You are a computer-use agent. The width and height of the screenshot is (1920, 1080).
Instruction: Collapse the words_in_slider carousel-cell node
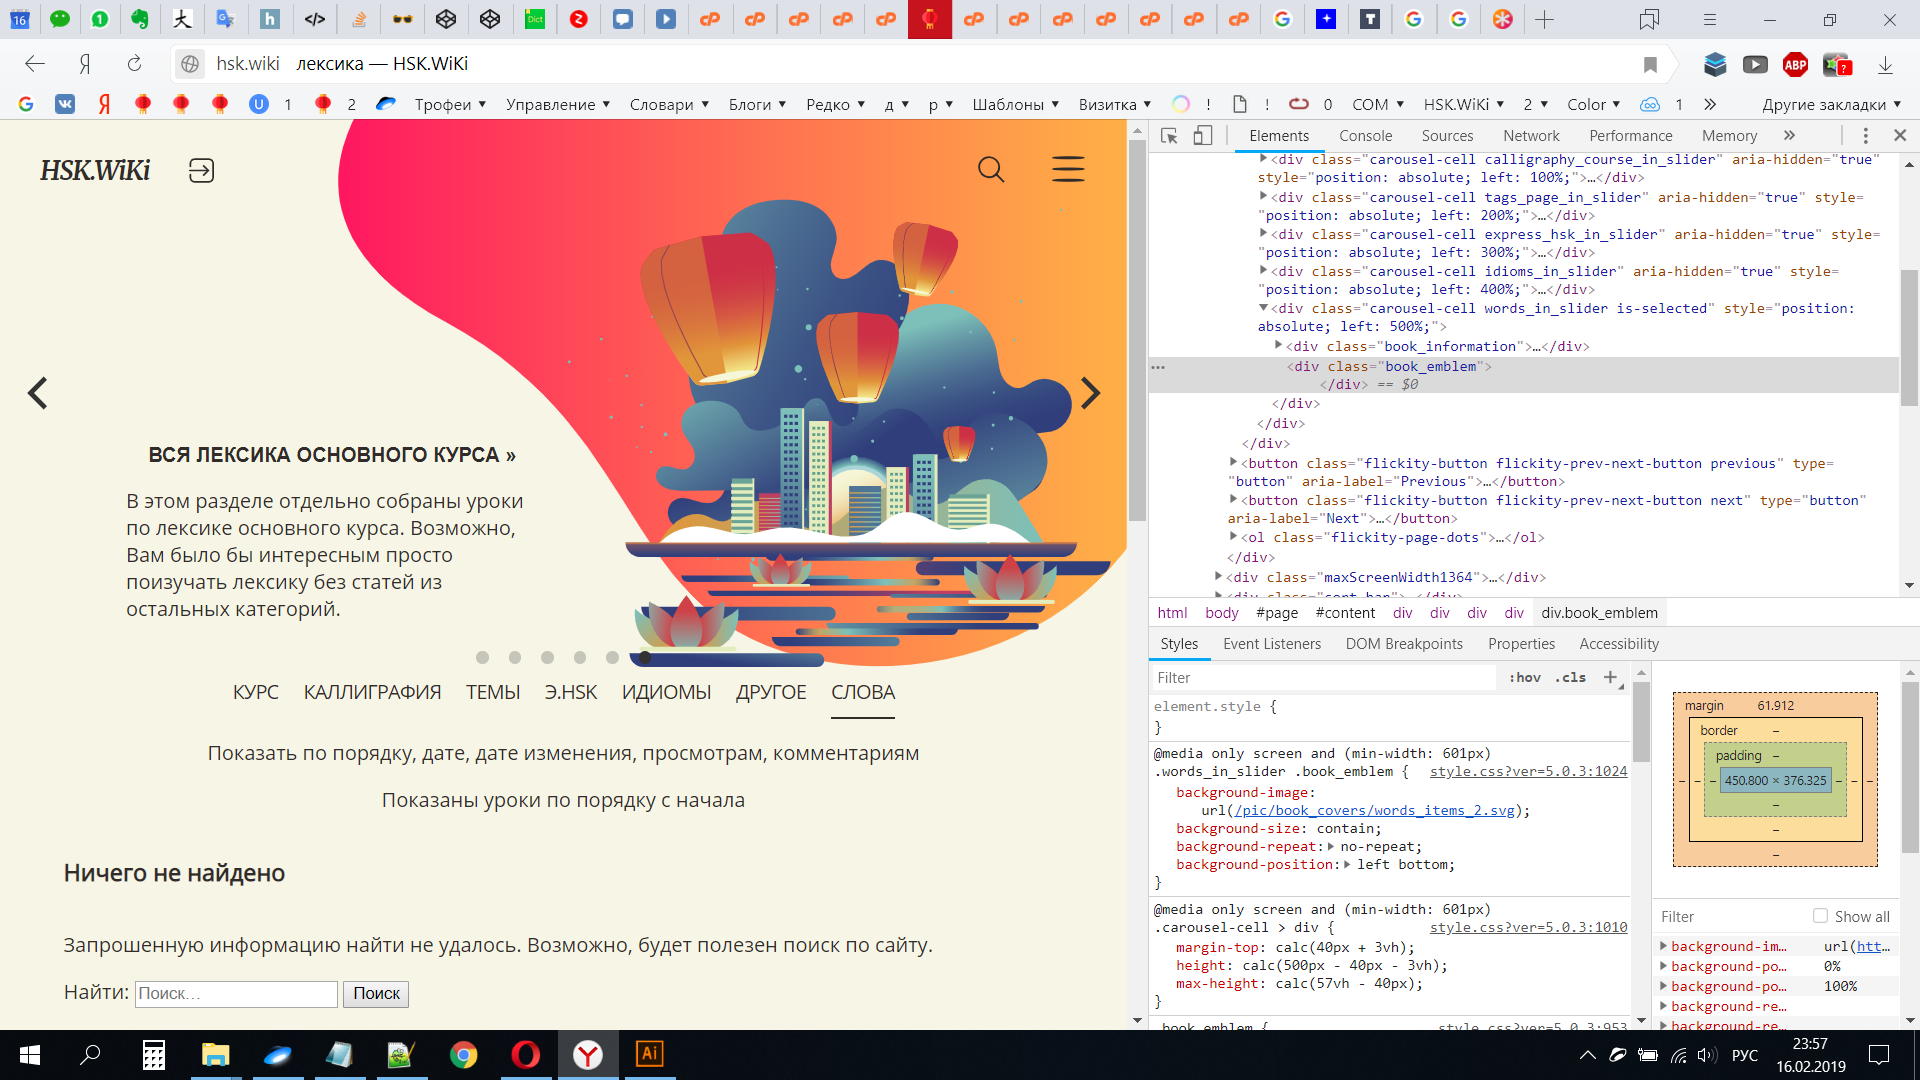pyautogui.click(x=1263, y=308)
